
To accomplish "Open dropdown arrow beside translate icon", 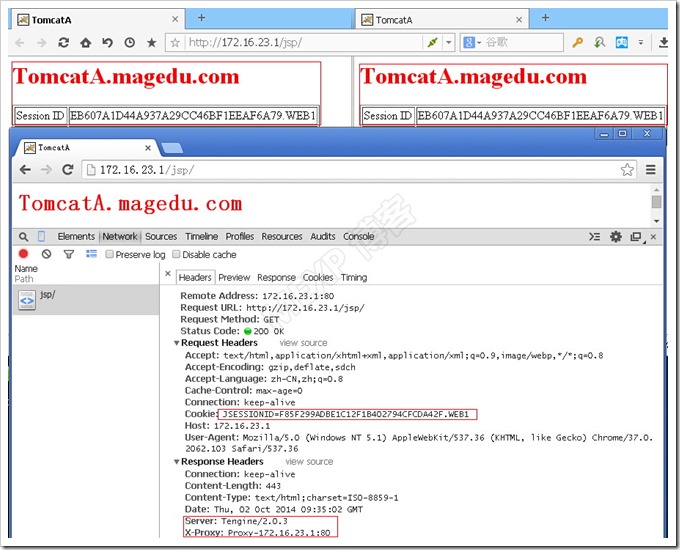I will 641,43.
